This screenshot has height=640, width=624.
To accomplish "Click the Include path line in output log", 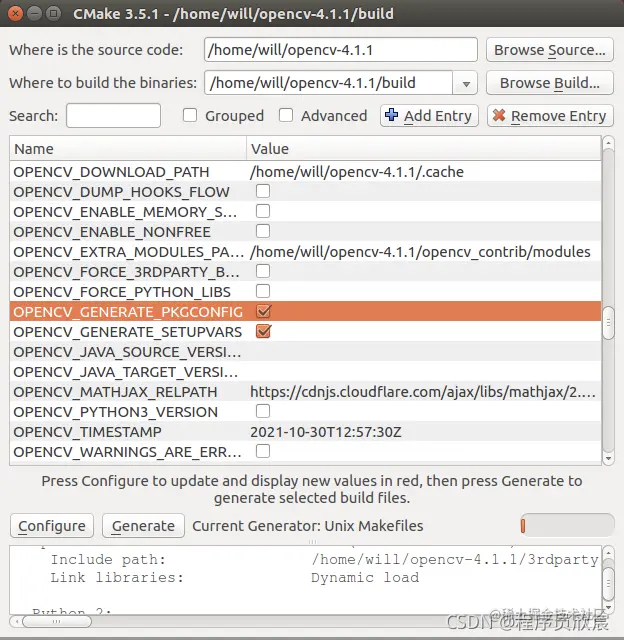I will [324, 559].
